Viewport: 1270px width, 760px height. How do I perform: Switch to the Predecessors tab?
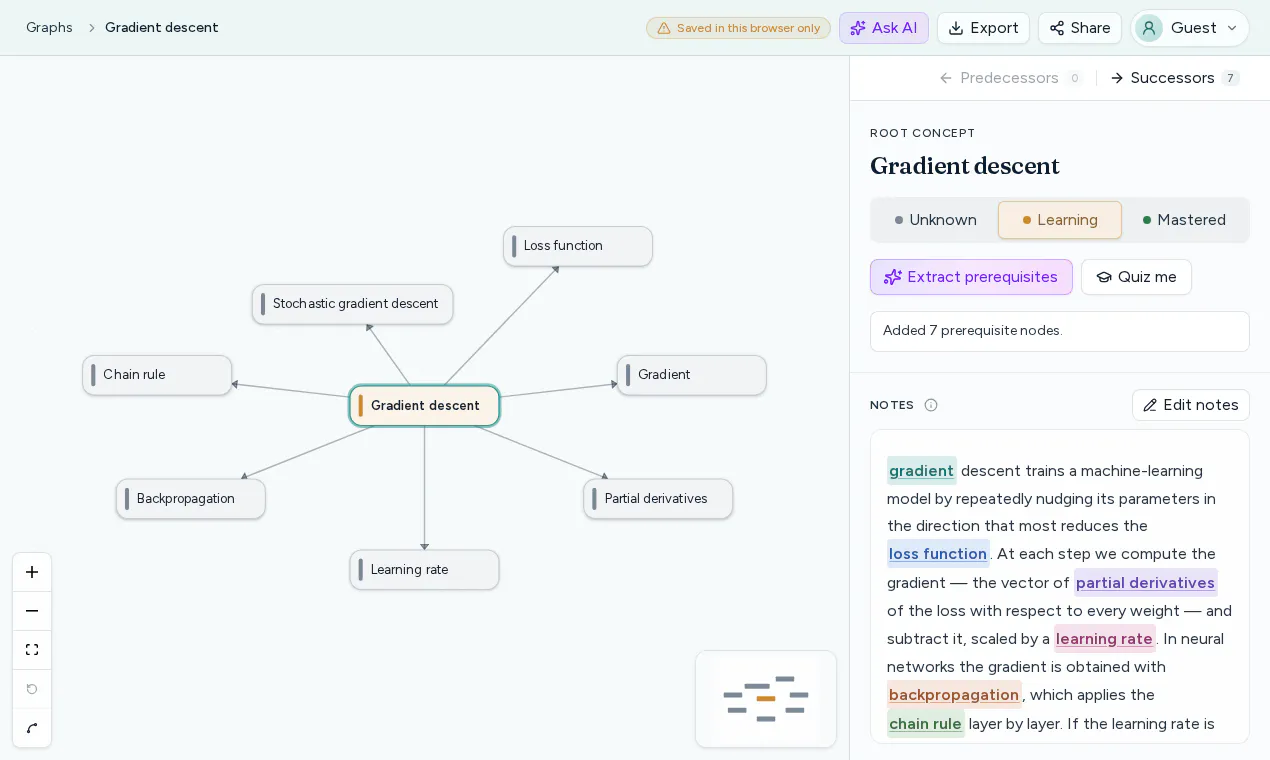pyautogui.click(x=1010, y=78)
